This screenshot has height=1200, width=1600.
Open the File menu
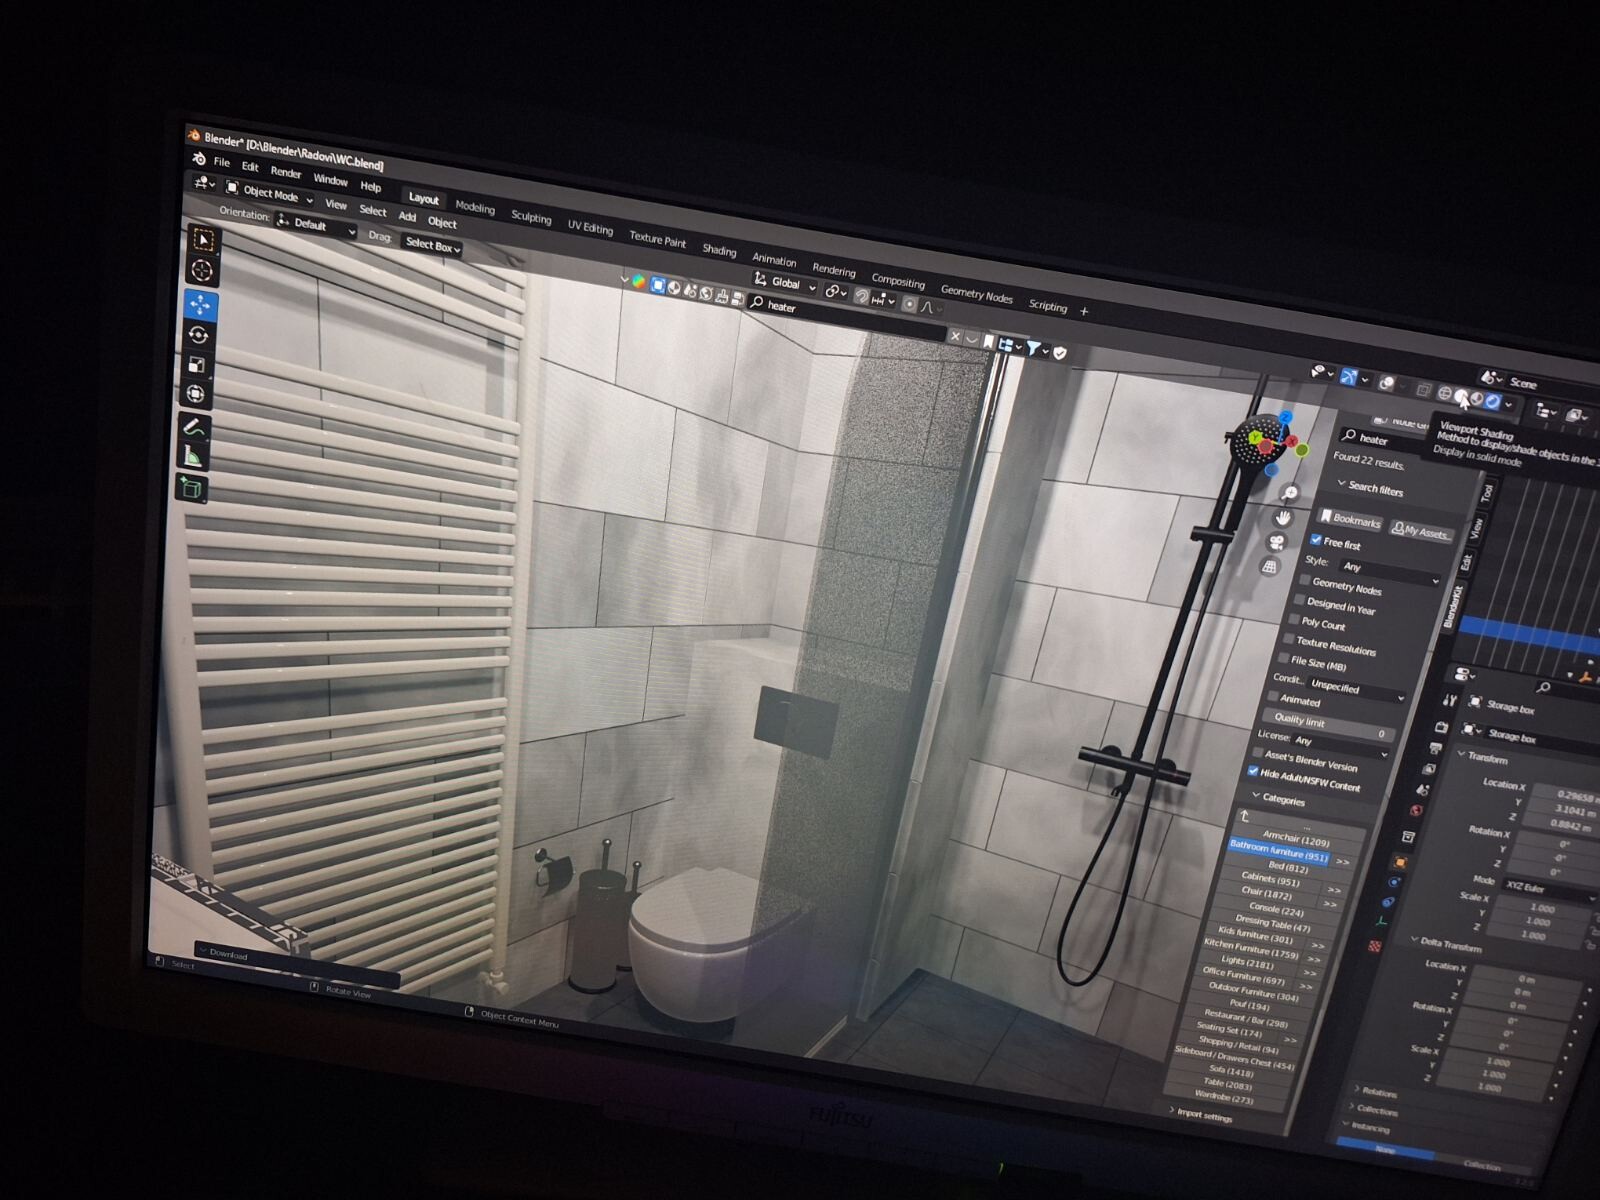(x=221, y=163)
